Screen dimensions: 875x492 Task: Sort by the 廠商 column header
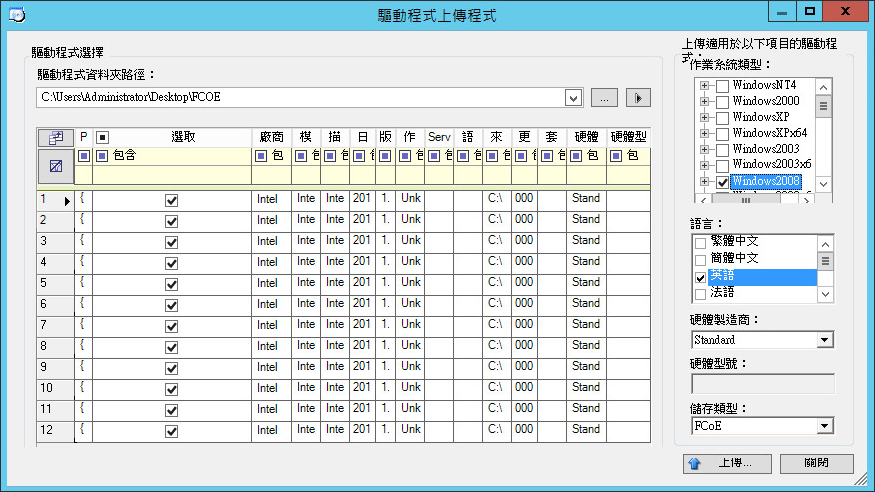270,136
